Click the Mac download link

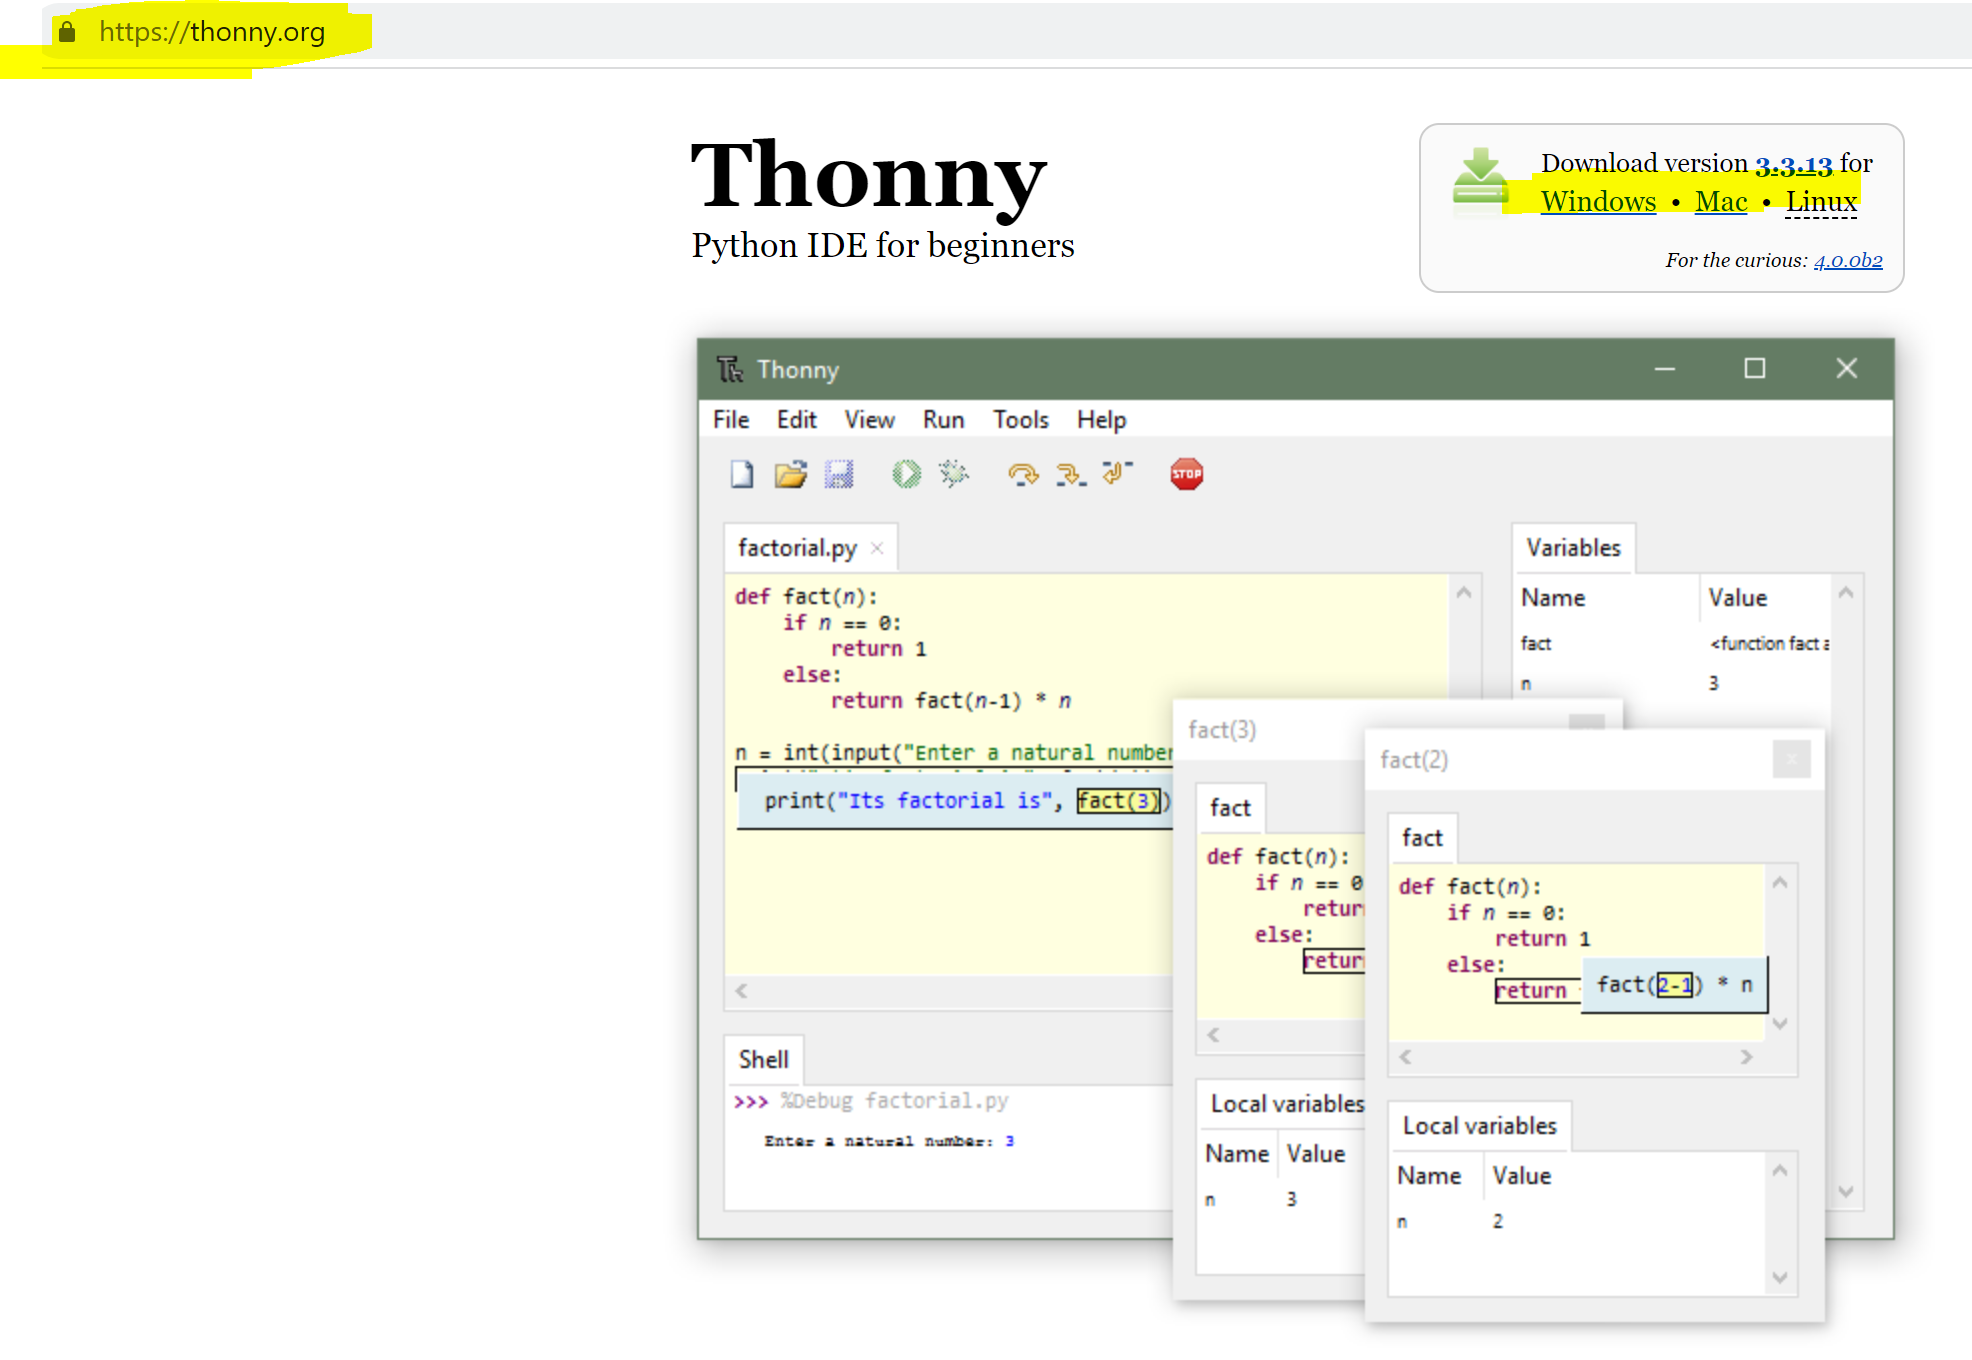(1721, 202)
